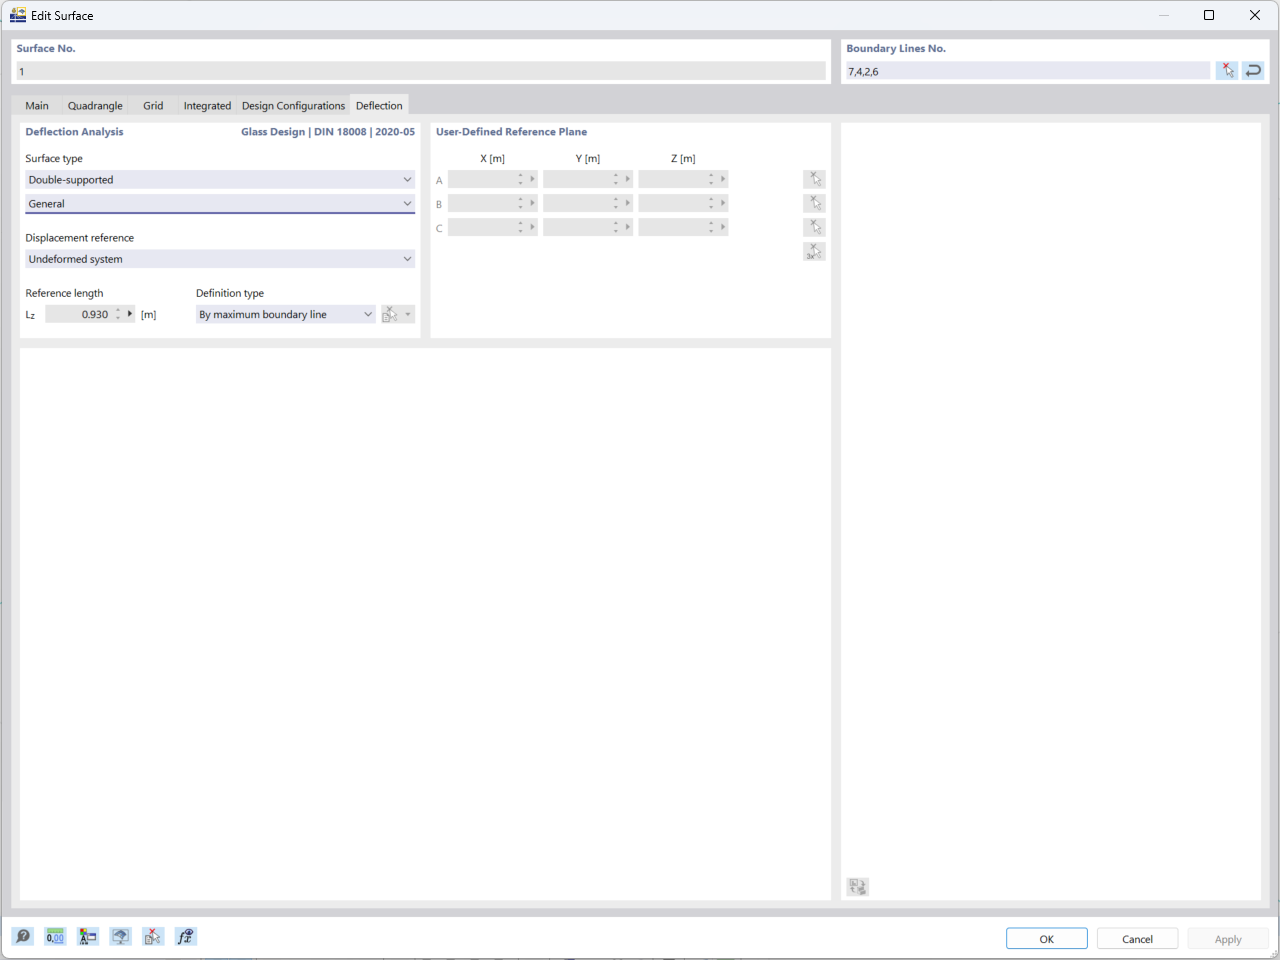Open the help icon in bottom toolbar
Image resolution: width=1280 pixels, height=960 pixels.
(22, 936)
